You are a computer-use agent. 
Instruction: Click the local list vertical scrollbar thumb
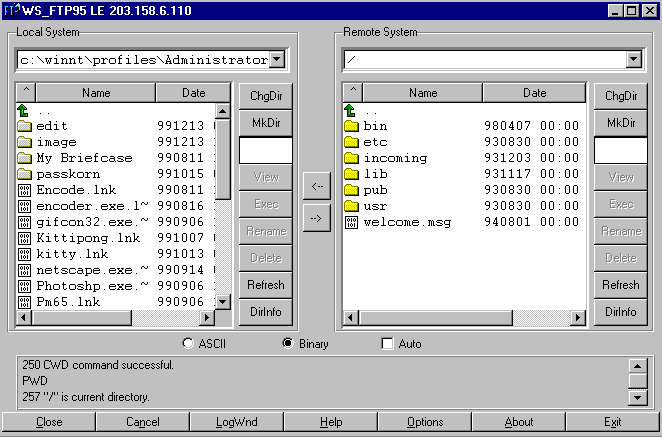click(x=222, y=159)
